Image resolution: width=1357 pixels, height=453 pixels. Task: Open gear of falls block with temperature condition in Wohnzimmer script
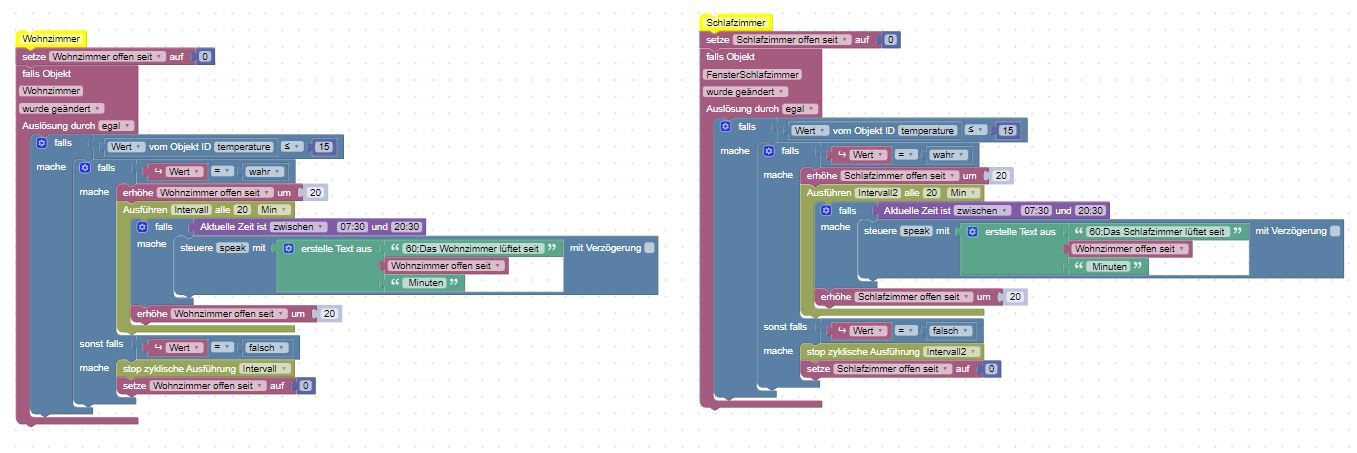coord(41,143)
